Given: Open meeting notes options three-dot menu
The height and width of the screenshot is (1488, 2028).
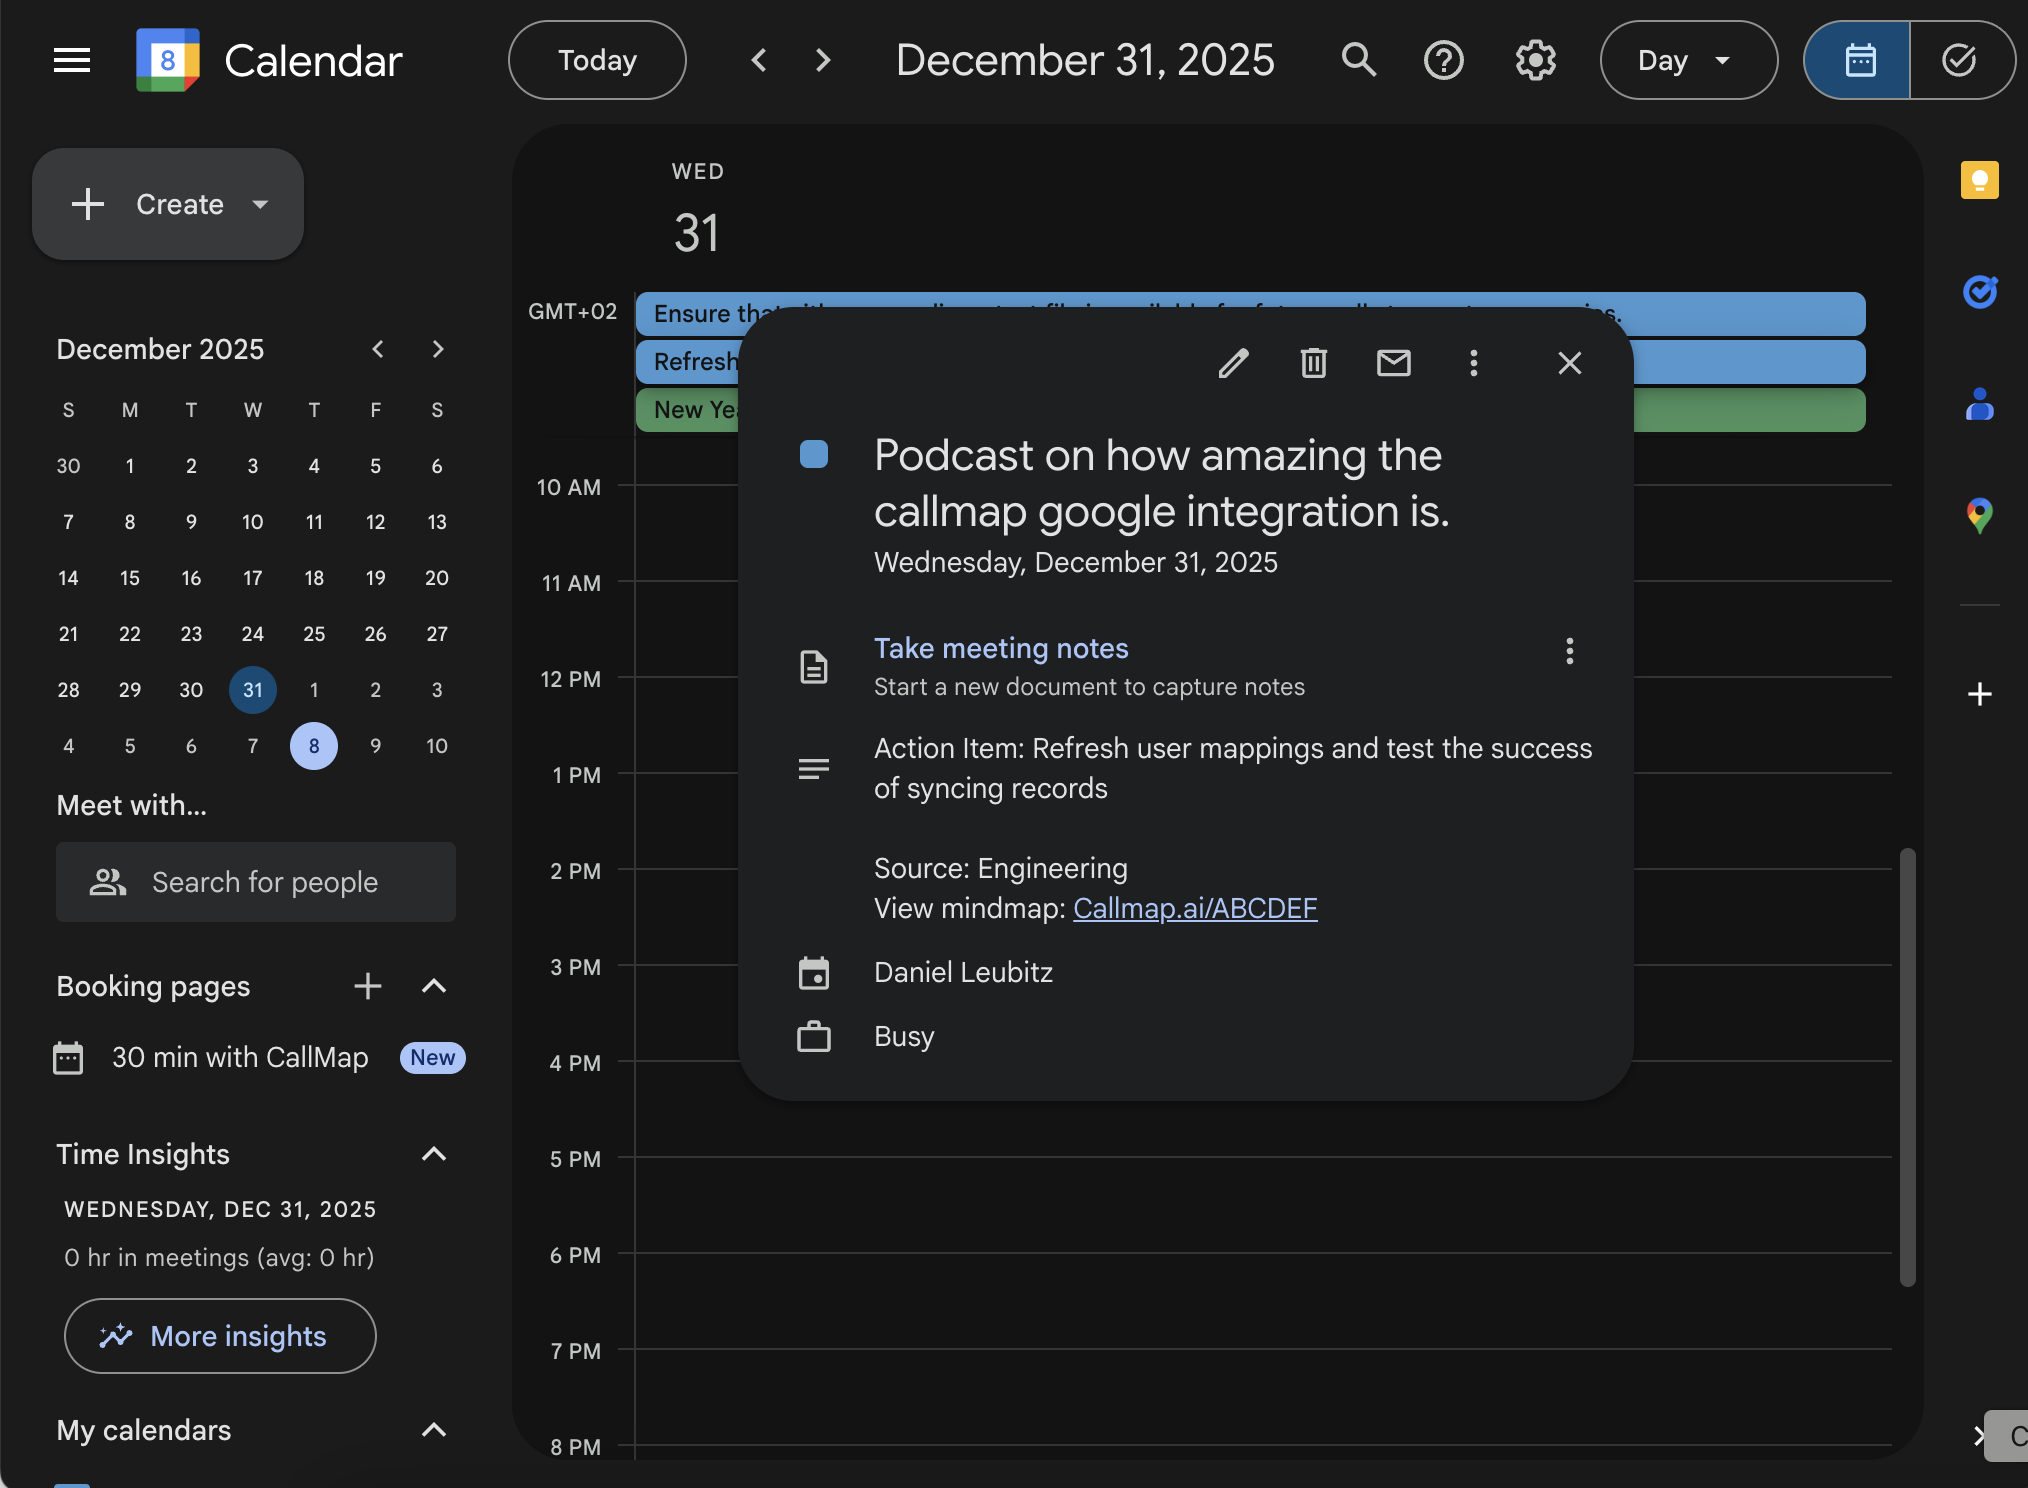Looking at the screenshot, I should [1569, 651].
